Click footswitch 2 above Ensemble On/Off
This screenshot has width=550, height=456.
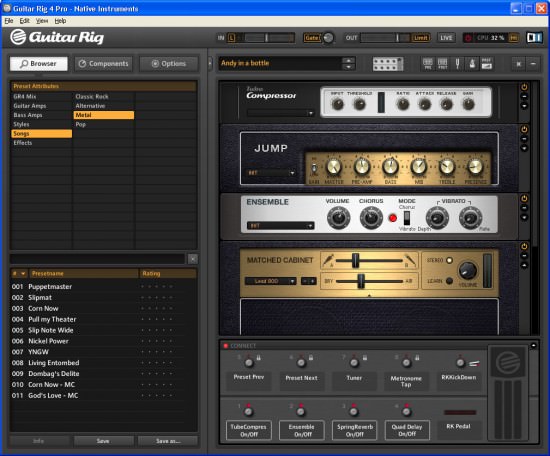coord(301,411)
